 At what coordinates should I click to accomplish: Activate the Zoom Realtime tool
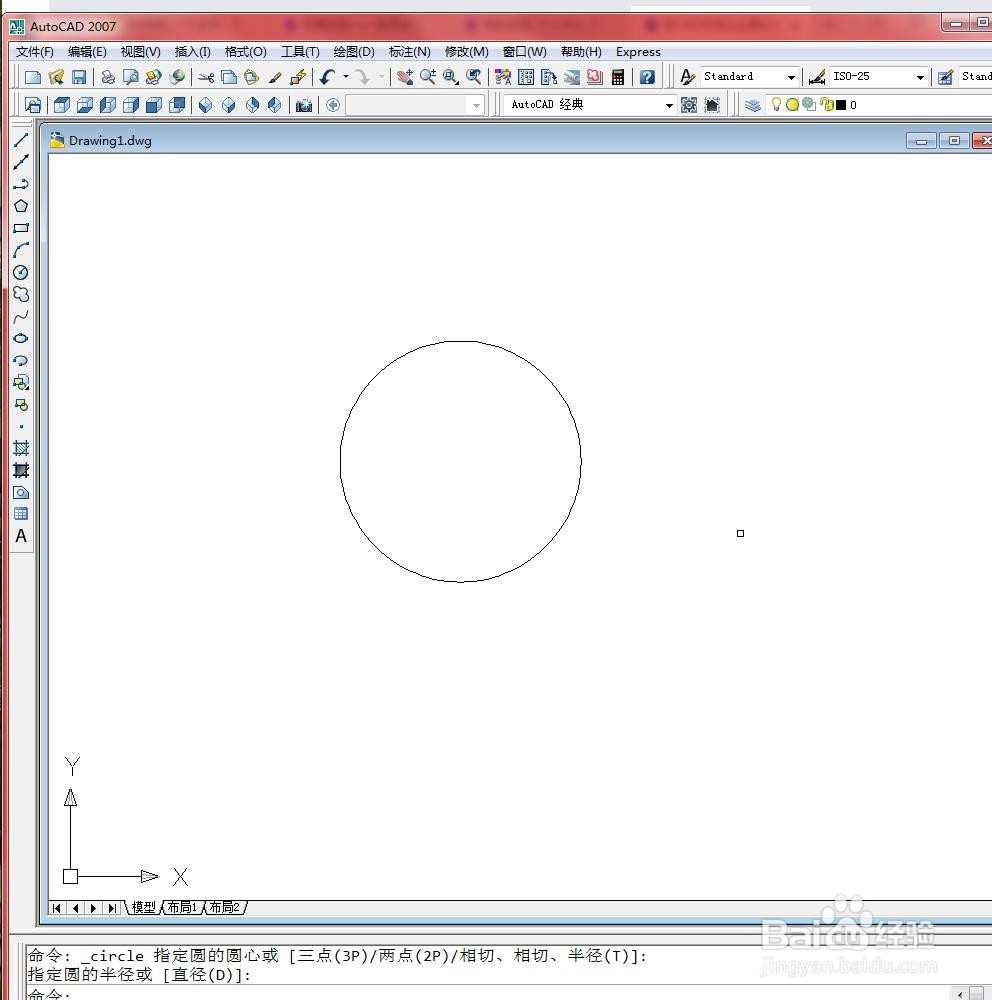click(x=427, y=77)
